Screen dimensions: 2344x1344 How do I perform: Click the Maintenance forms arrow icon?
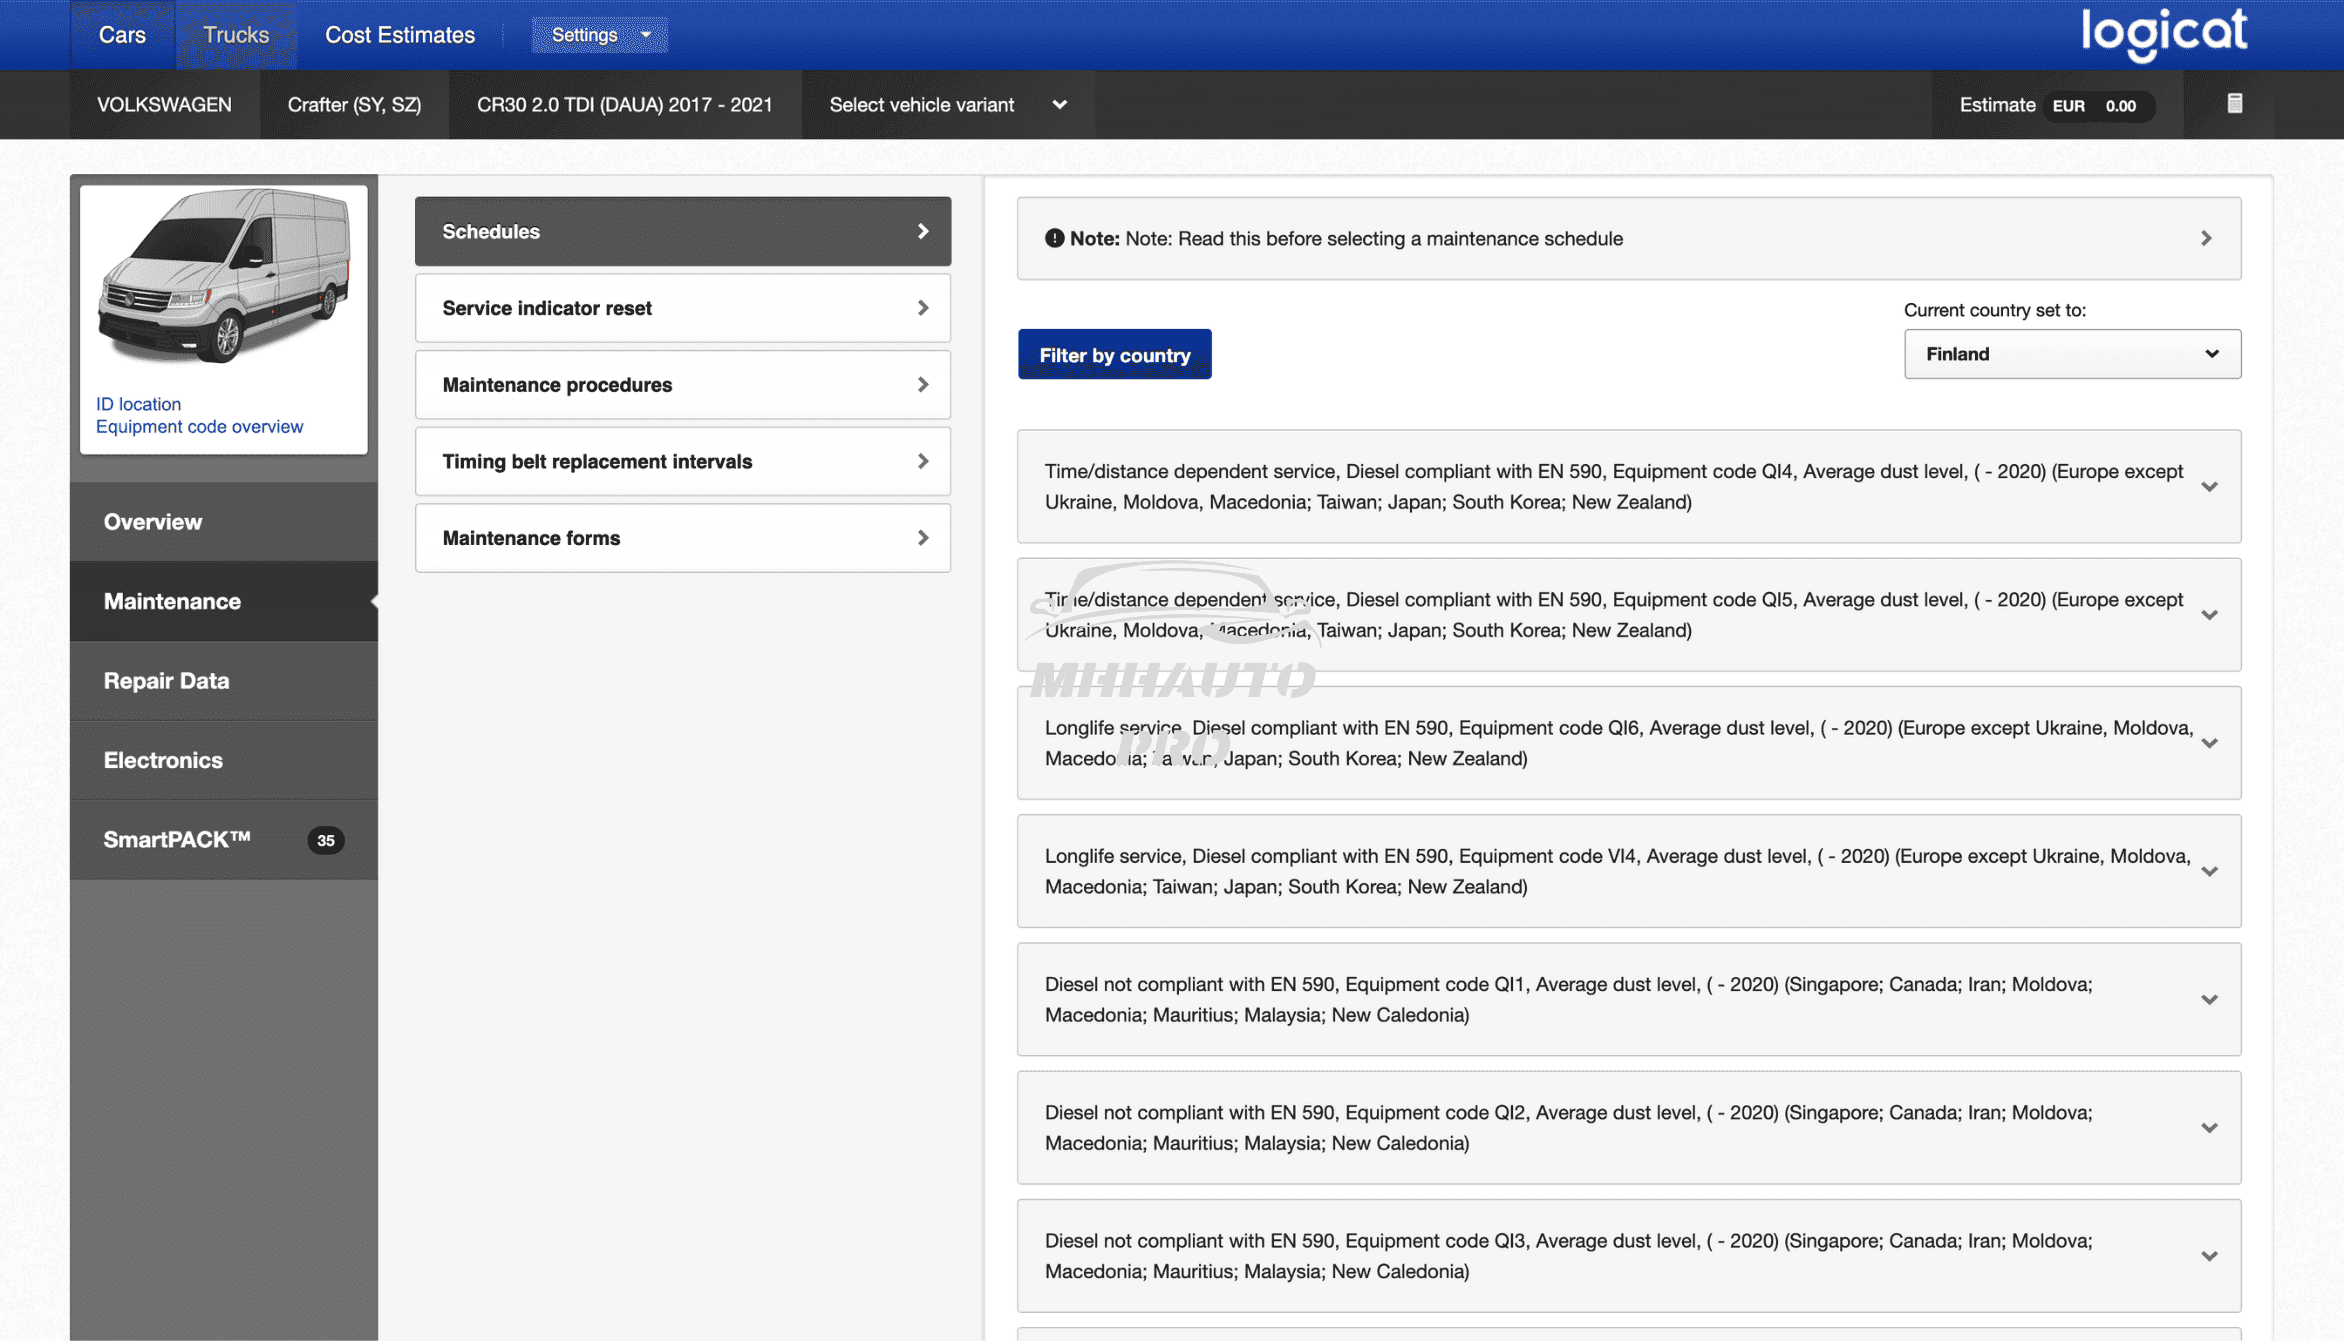(x=922, y=538)
